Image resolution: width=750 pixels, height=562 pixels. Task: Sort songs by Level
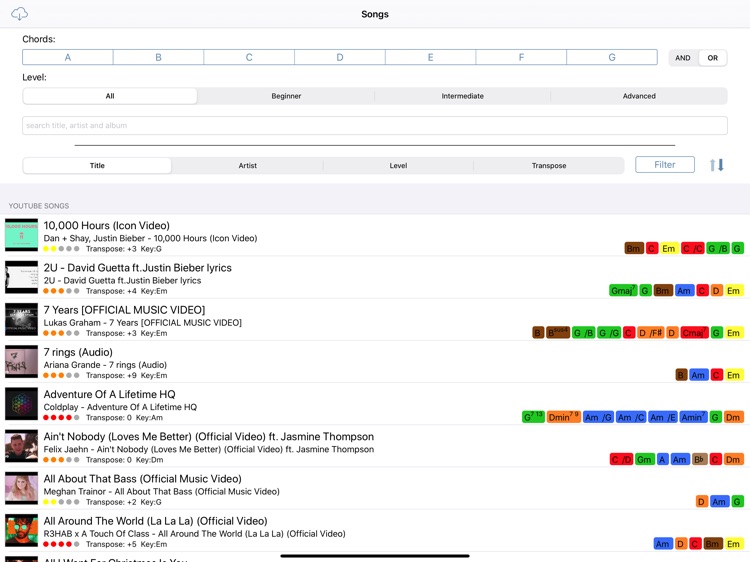[398, 165]
